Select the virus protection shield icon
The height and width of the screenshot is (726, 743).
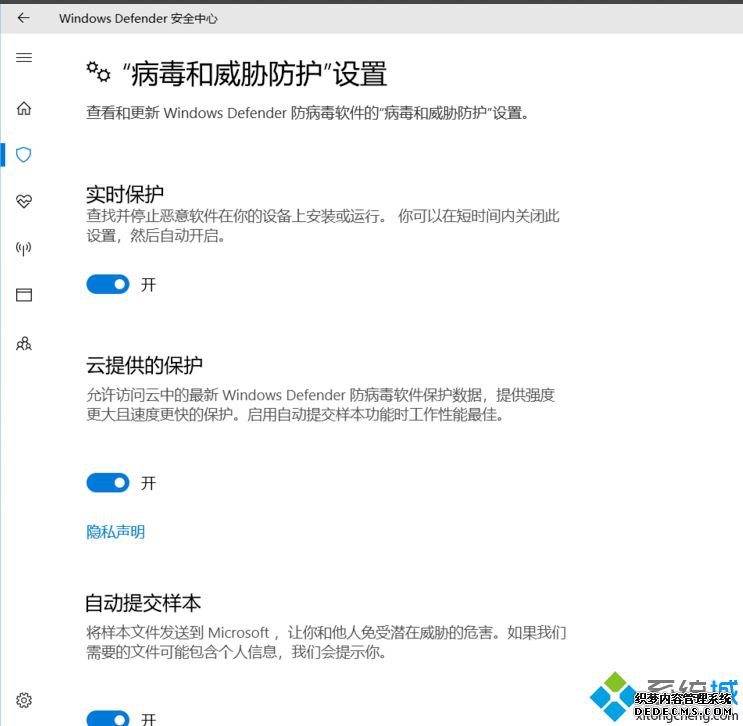pyautogui.click(x=24, y=154)
